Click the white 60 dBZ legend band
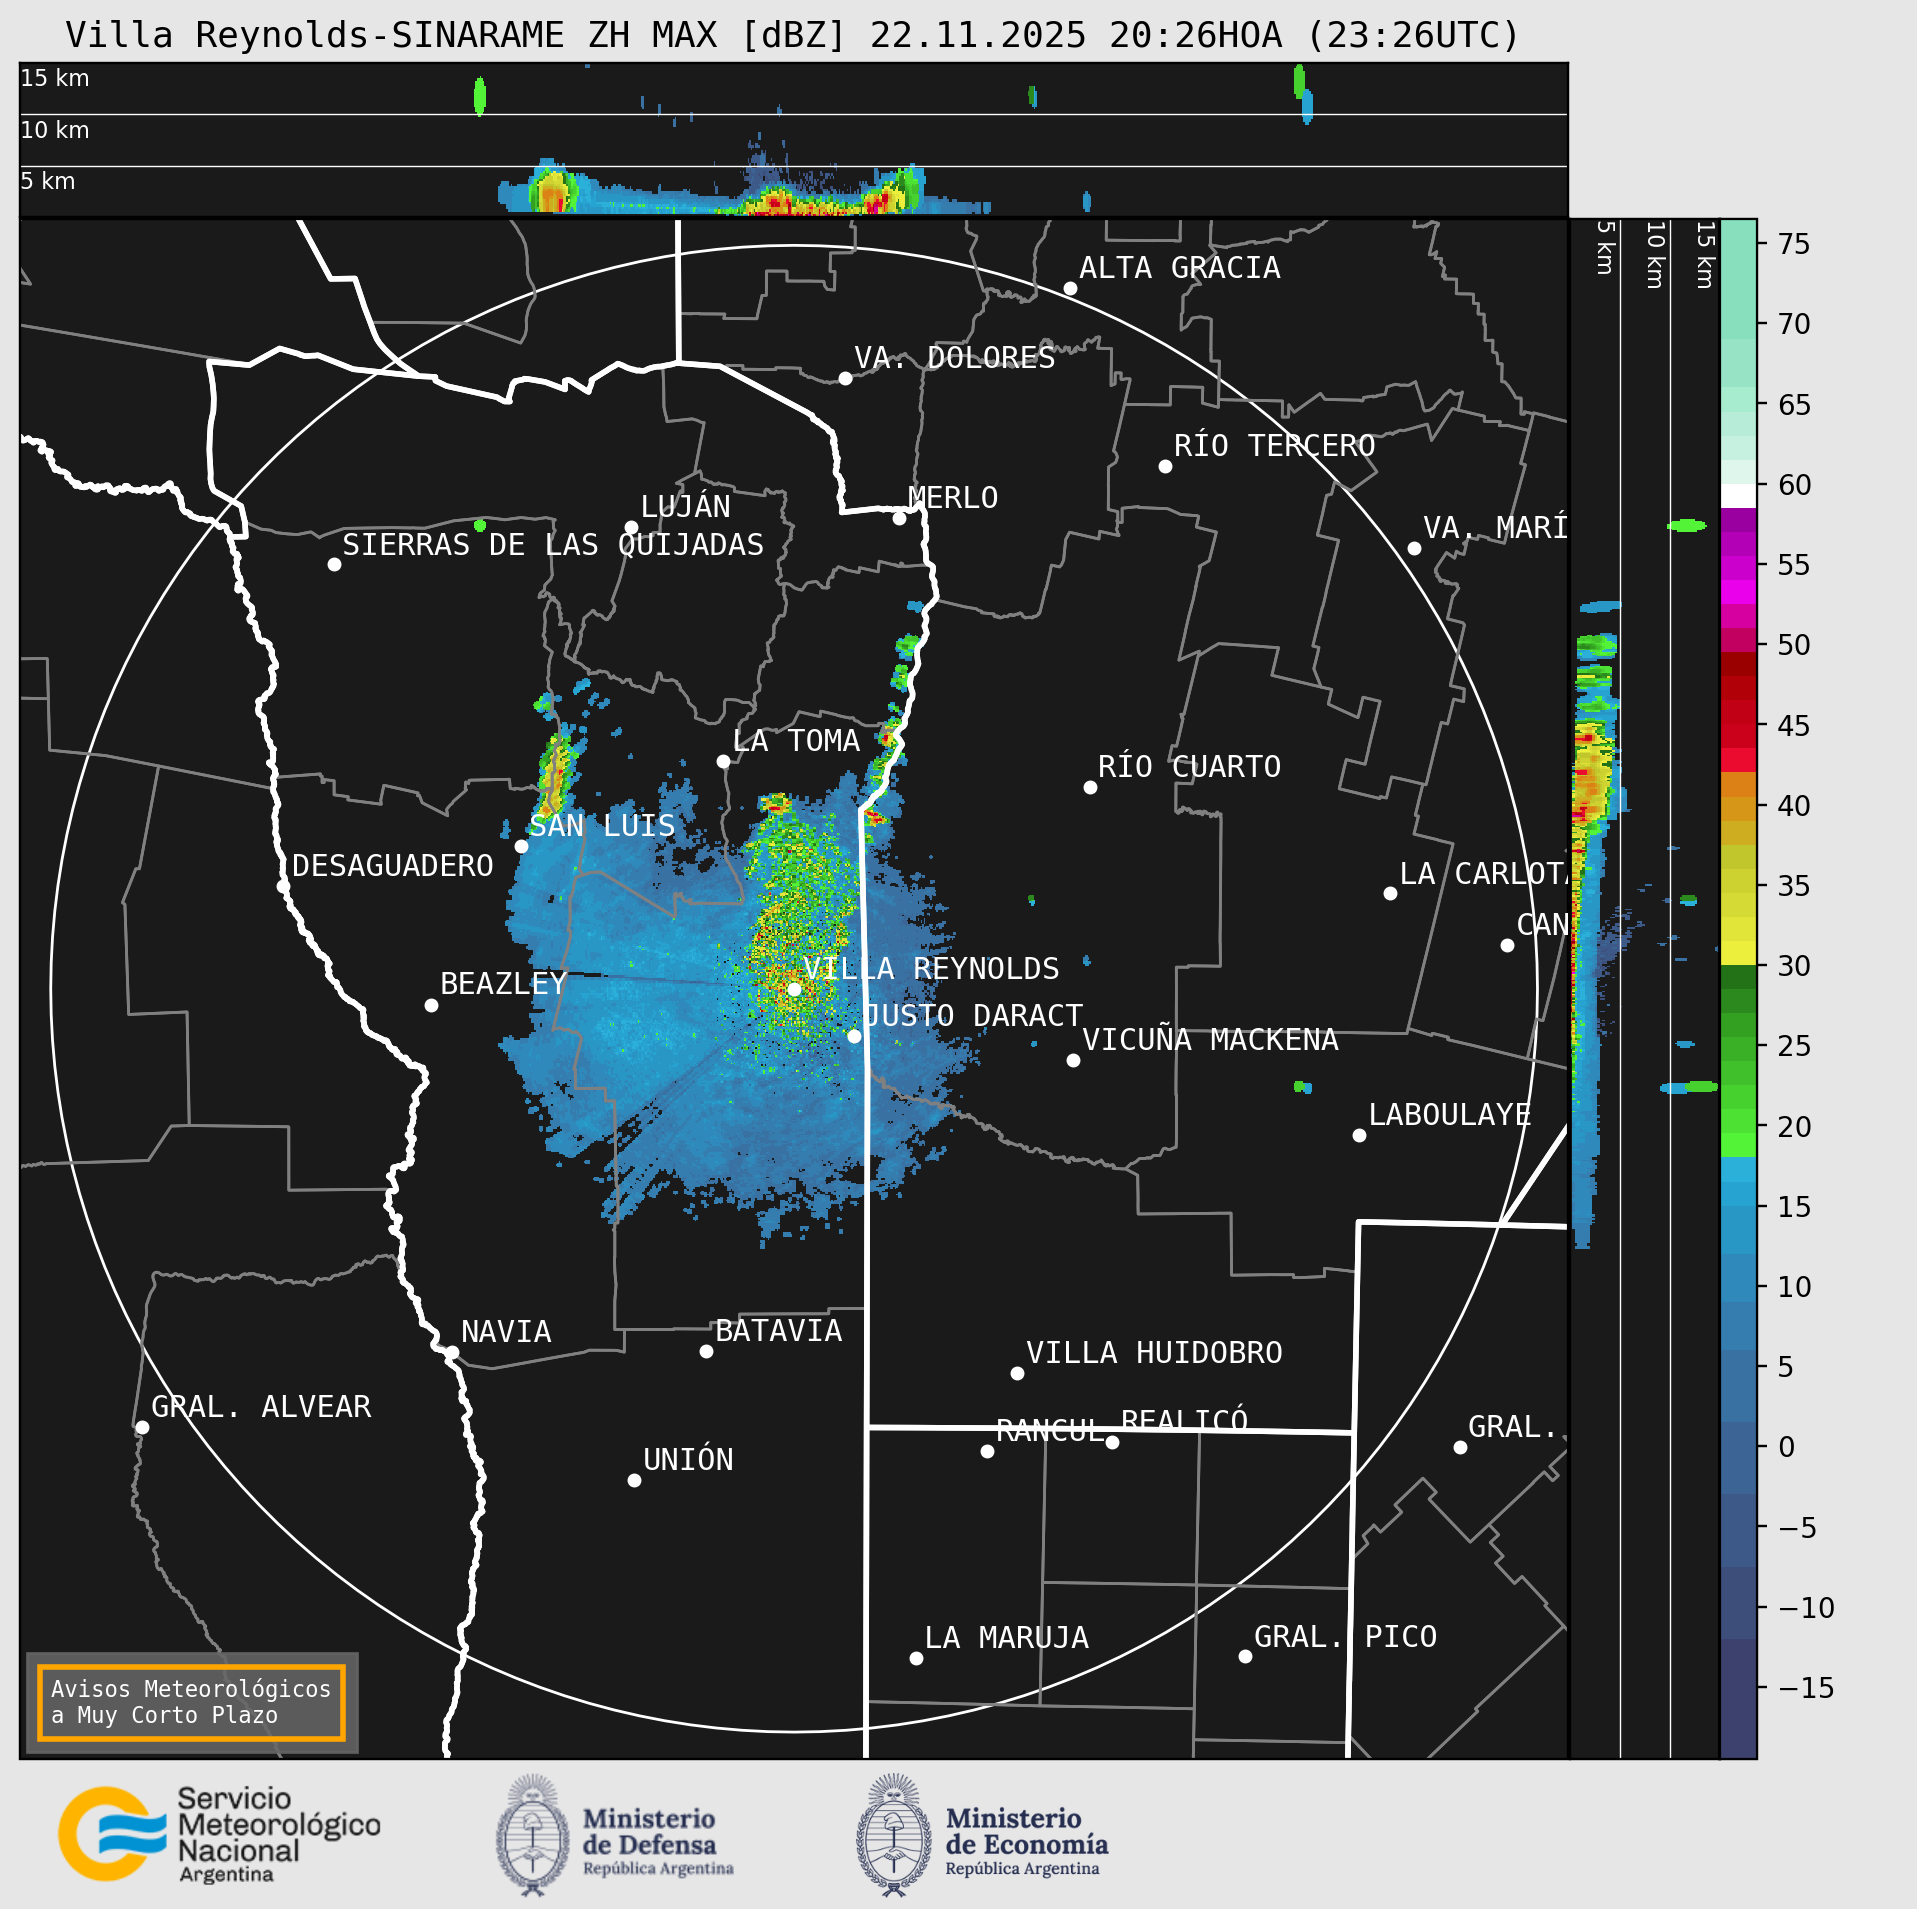1917x1909 pixels. click(1738, 496)
